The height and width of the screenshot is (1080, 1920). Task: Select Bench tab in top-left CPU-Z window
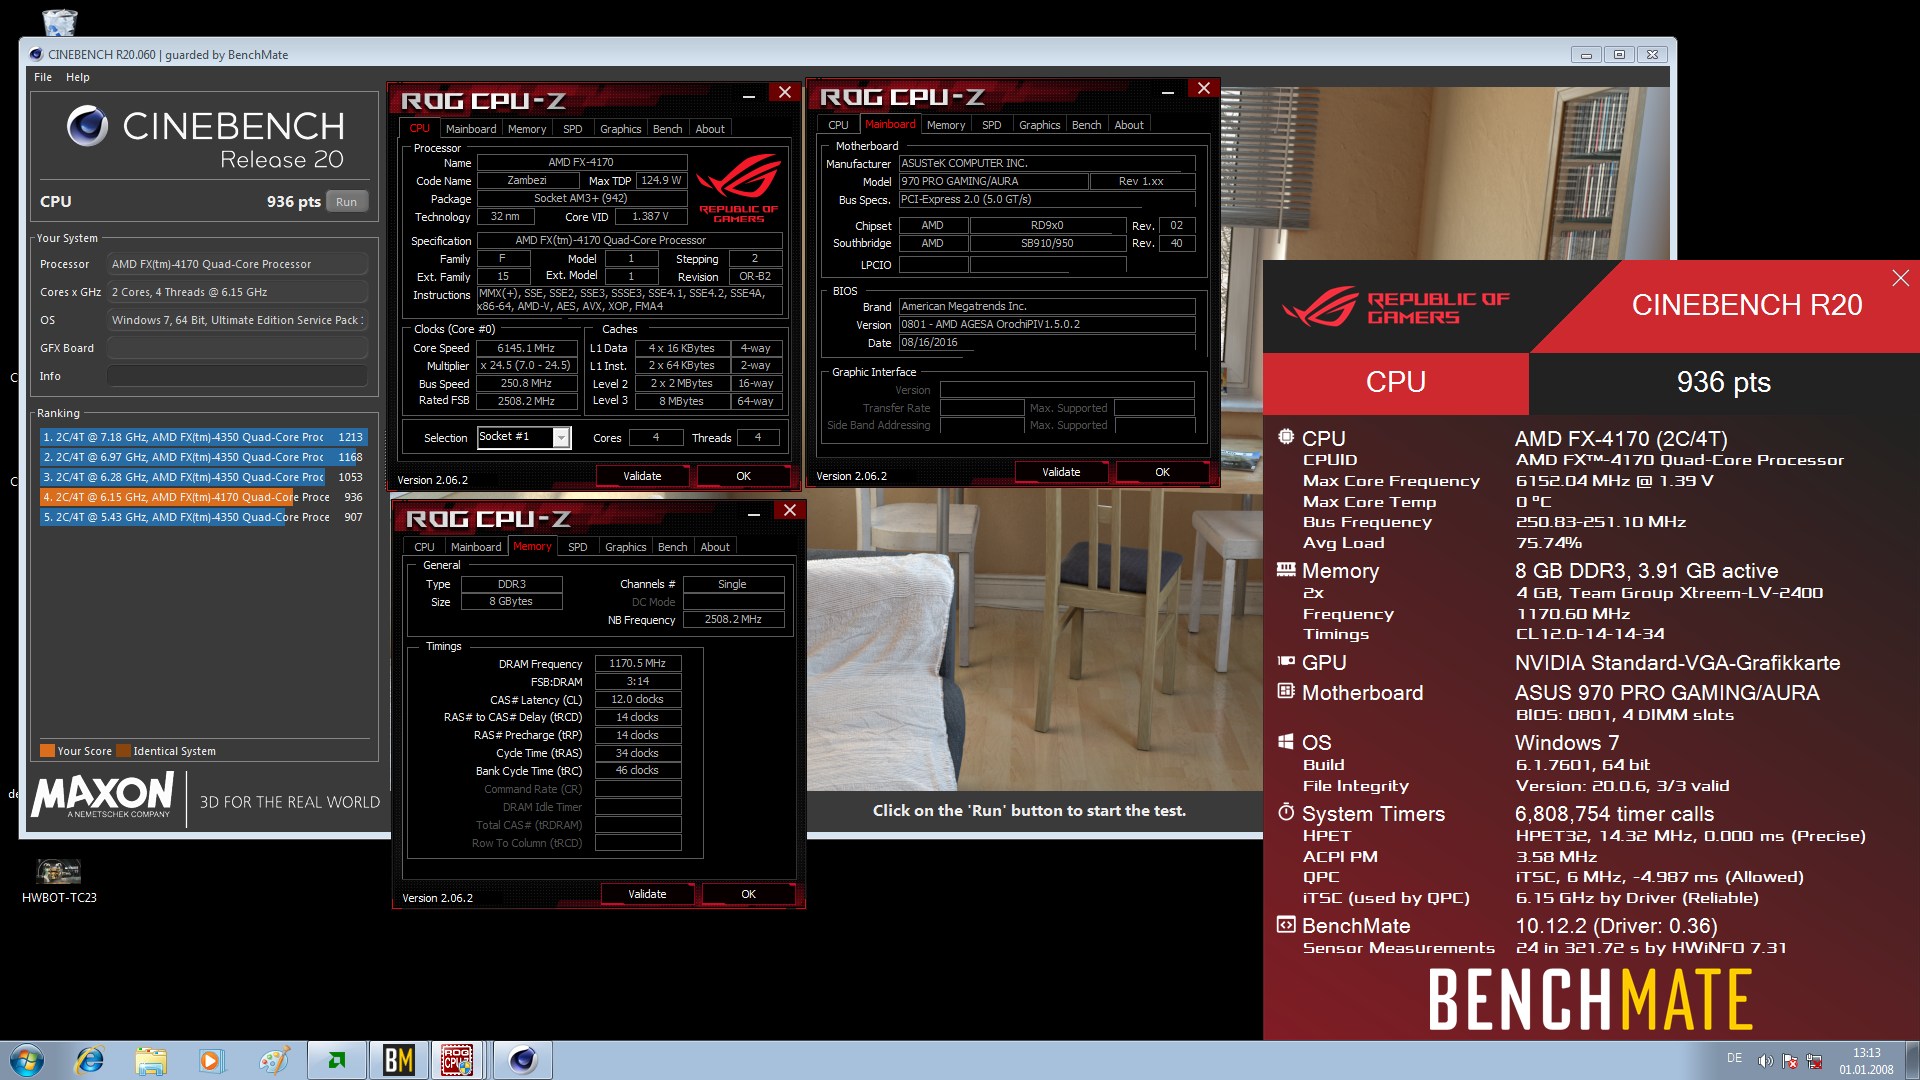tap(667, 129)
